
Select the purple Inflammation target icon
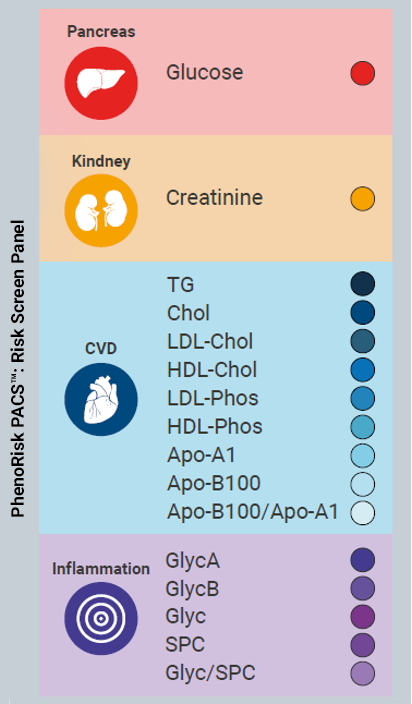(101, 618)
